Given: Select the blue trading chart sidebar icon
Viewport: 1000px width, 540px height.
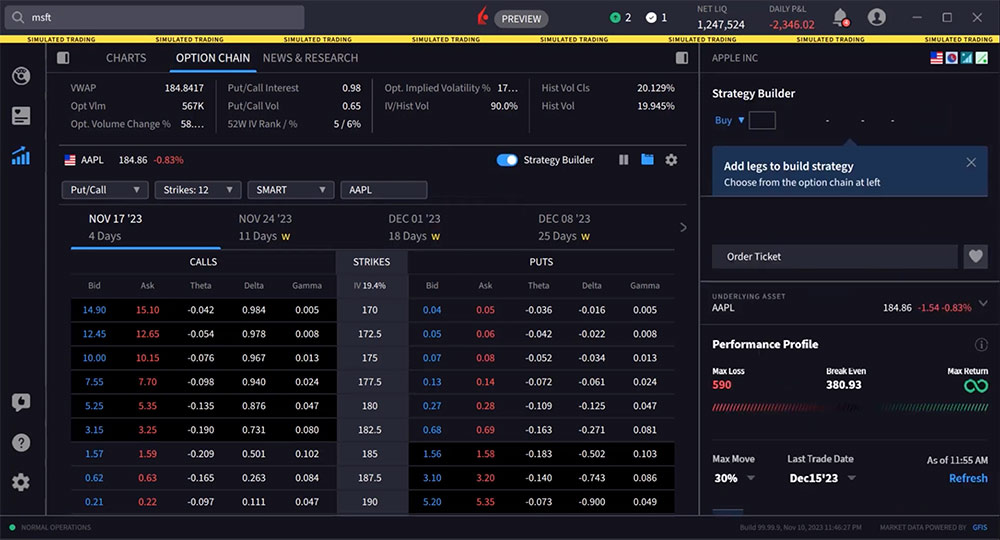Looking at the screenshot, I should pyautogui.click(x=21, y=156).
